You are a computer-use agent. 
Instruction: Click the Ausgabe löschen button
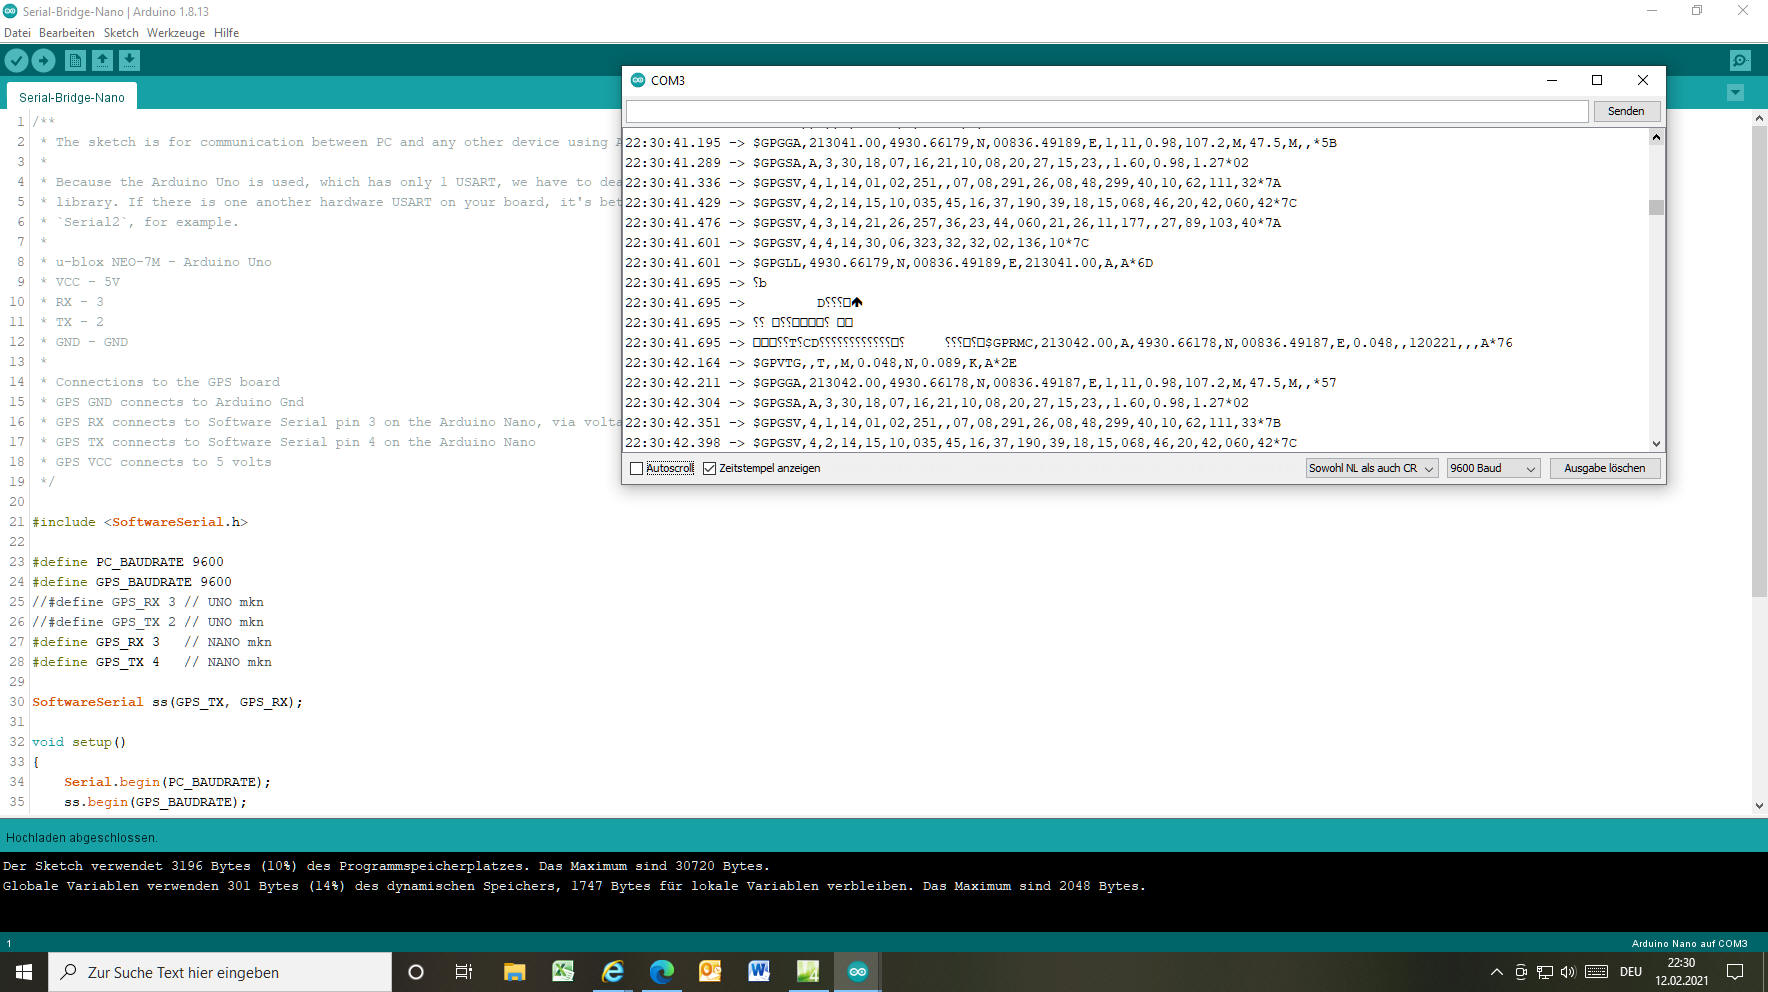[x=1605, y=468]
